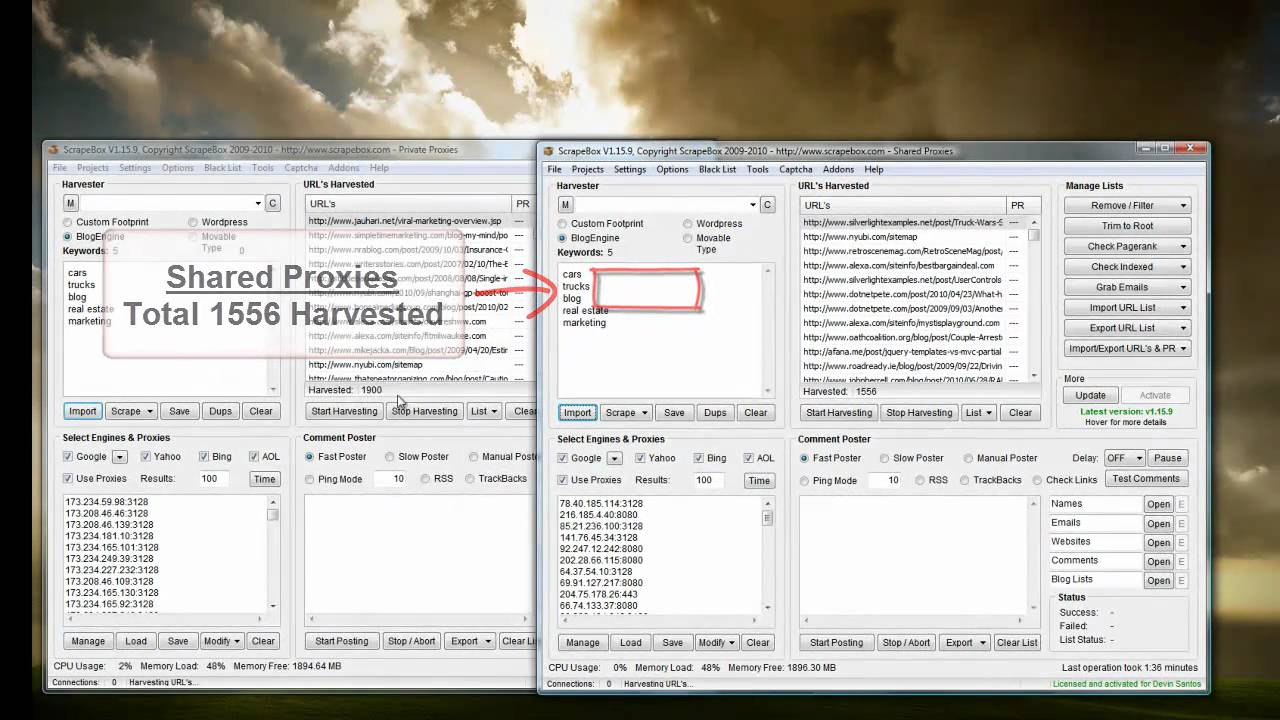Open Export URL List dropdown

(1127, 328)
